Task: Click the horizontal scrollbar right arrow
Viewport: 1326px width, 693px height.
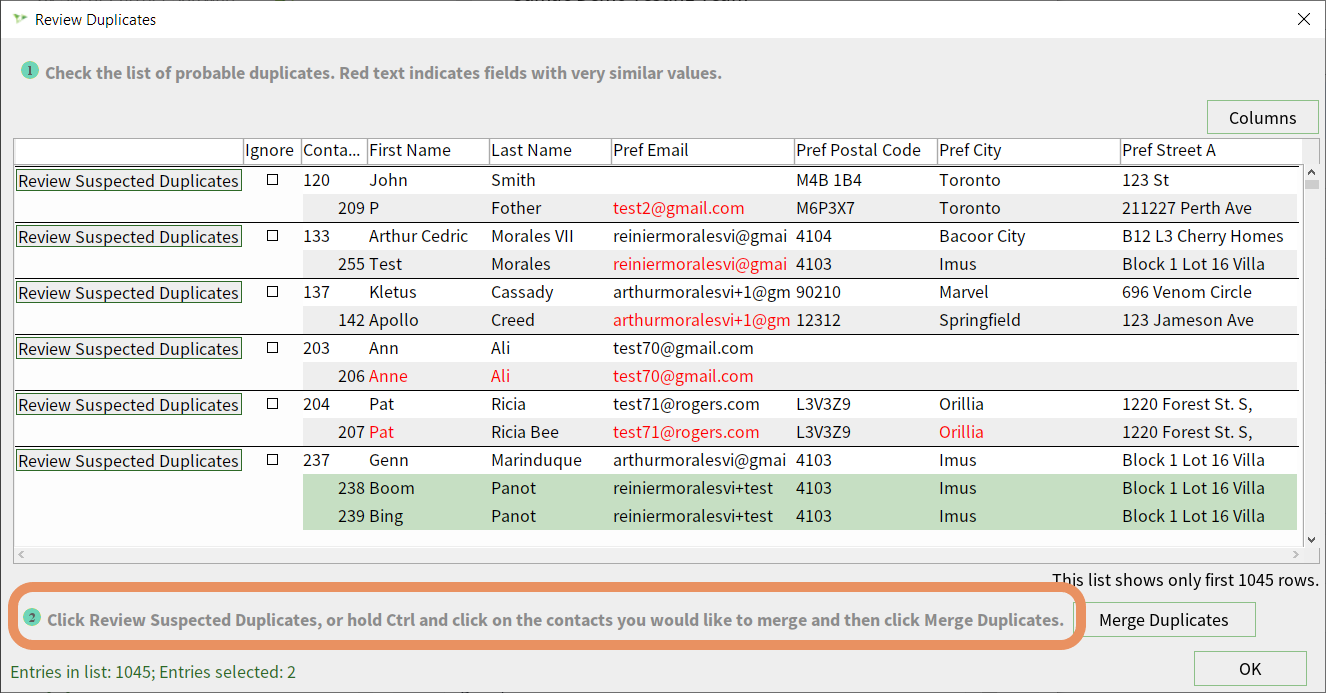Action: 1297,554
